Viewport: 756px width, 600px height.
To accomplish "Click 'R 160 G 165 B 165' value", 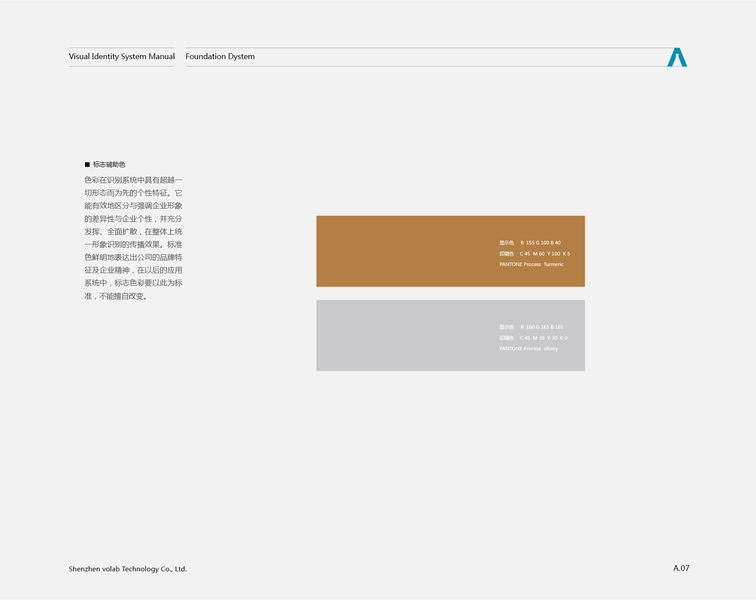I will coord(542,327).
